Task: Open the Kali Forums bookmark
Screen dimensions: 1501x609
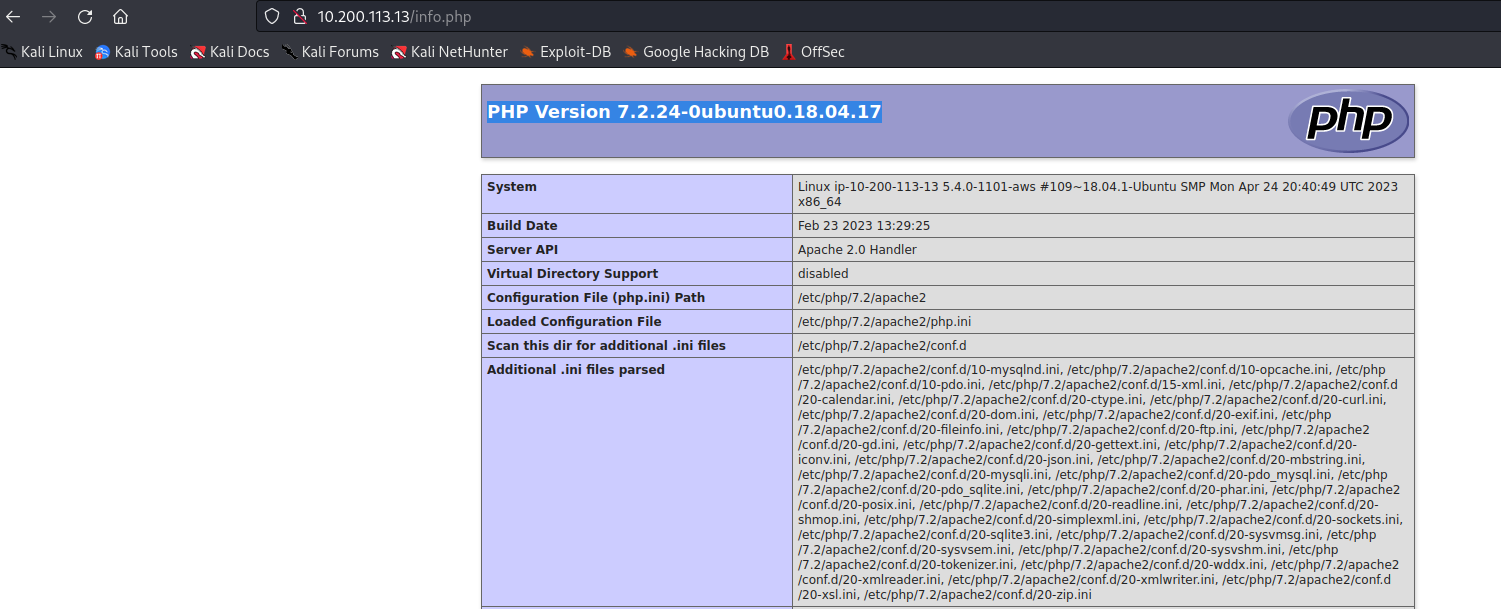Action: point(330,52)
